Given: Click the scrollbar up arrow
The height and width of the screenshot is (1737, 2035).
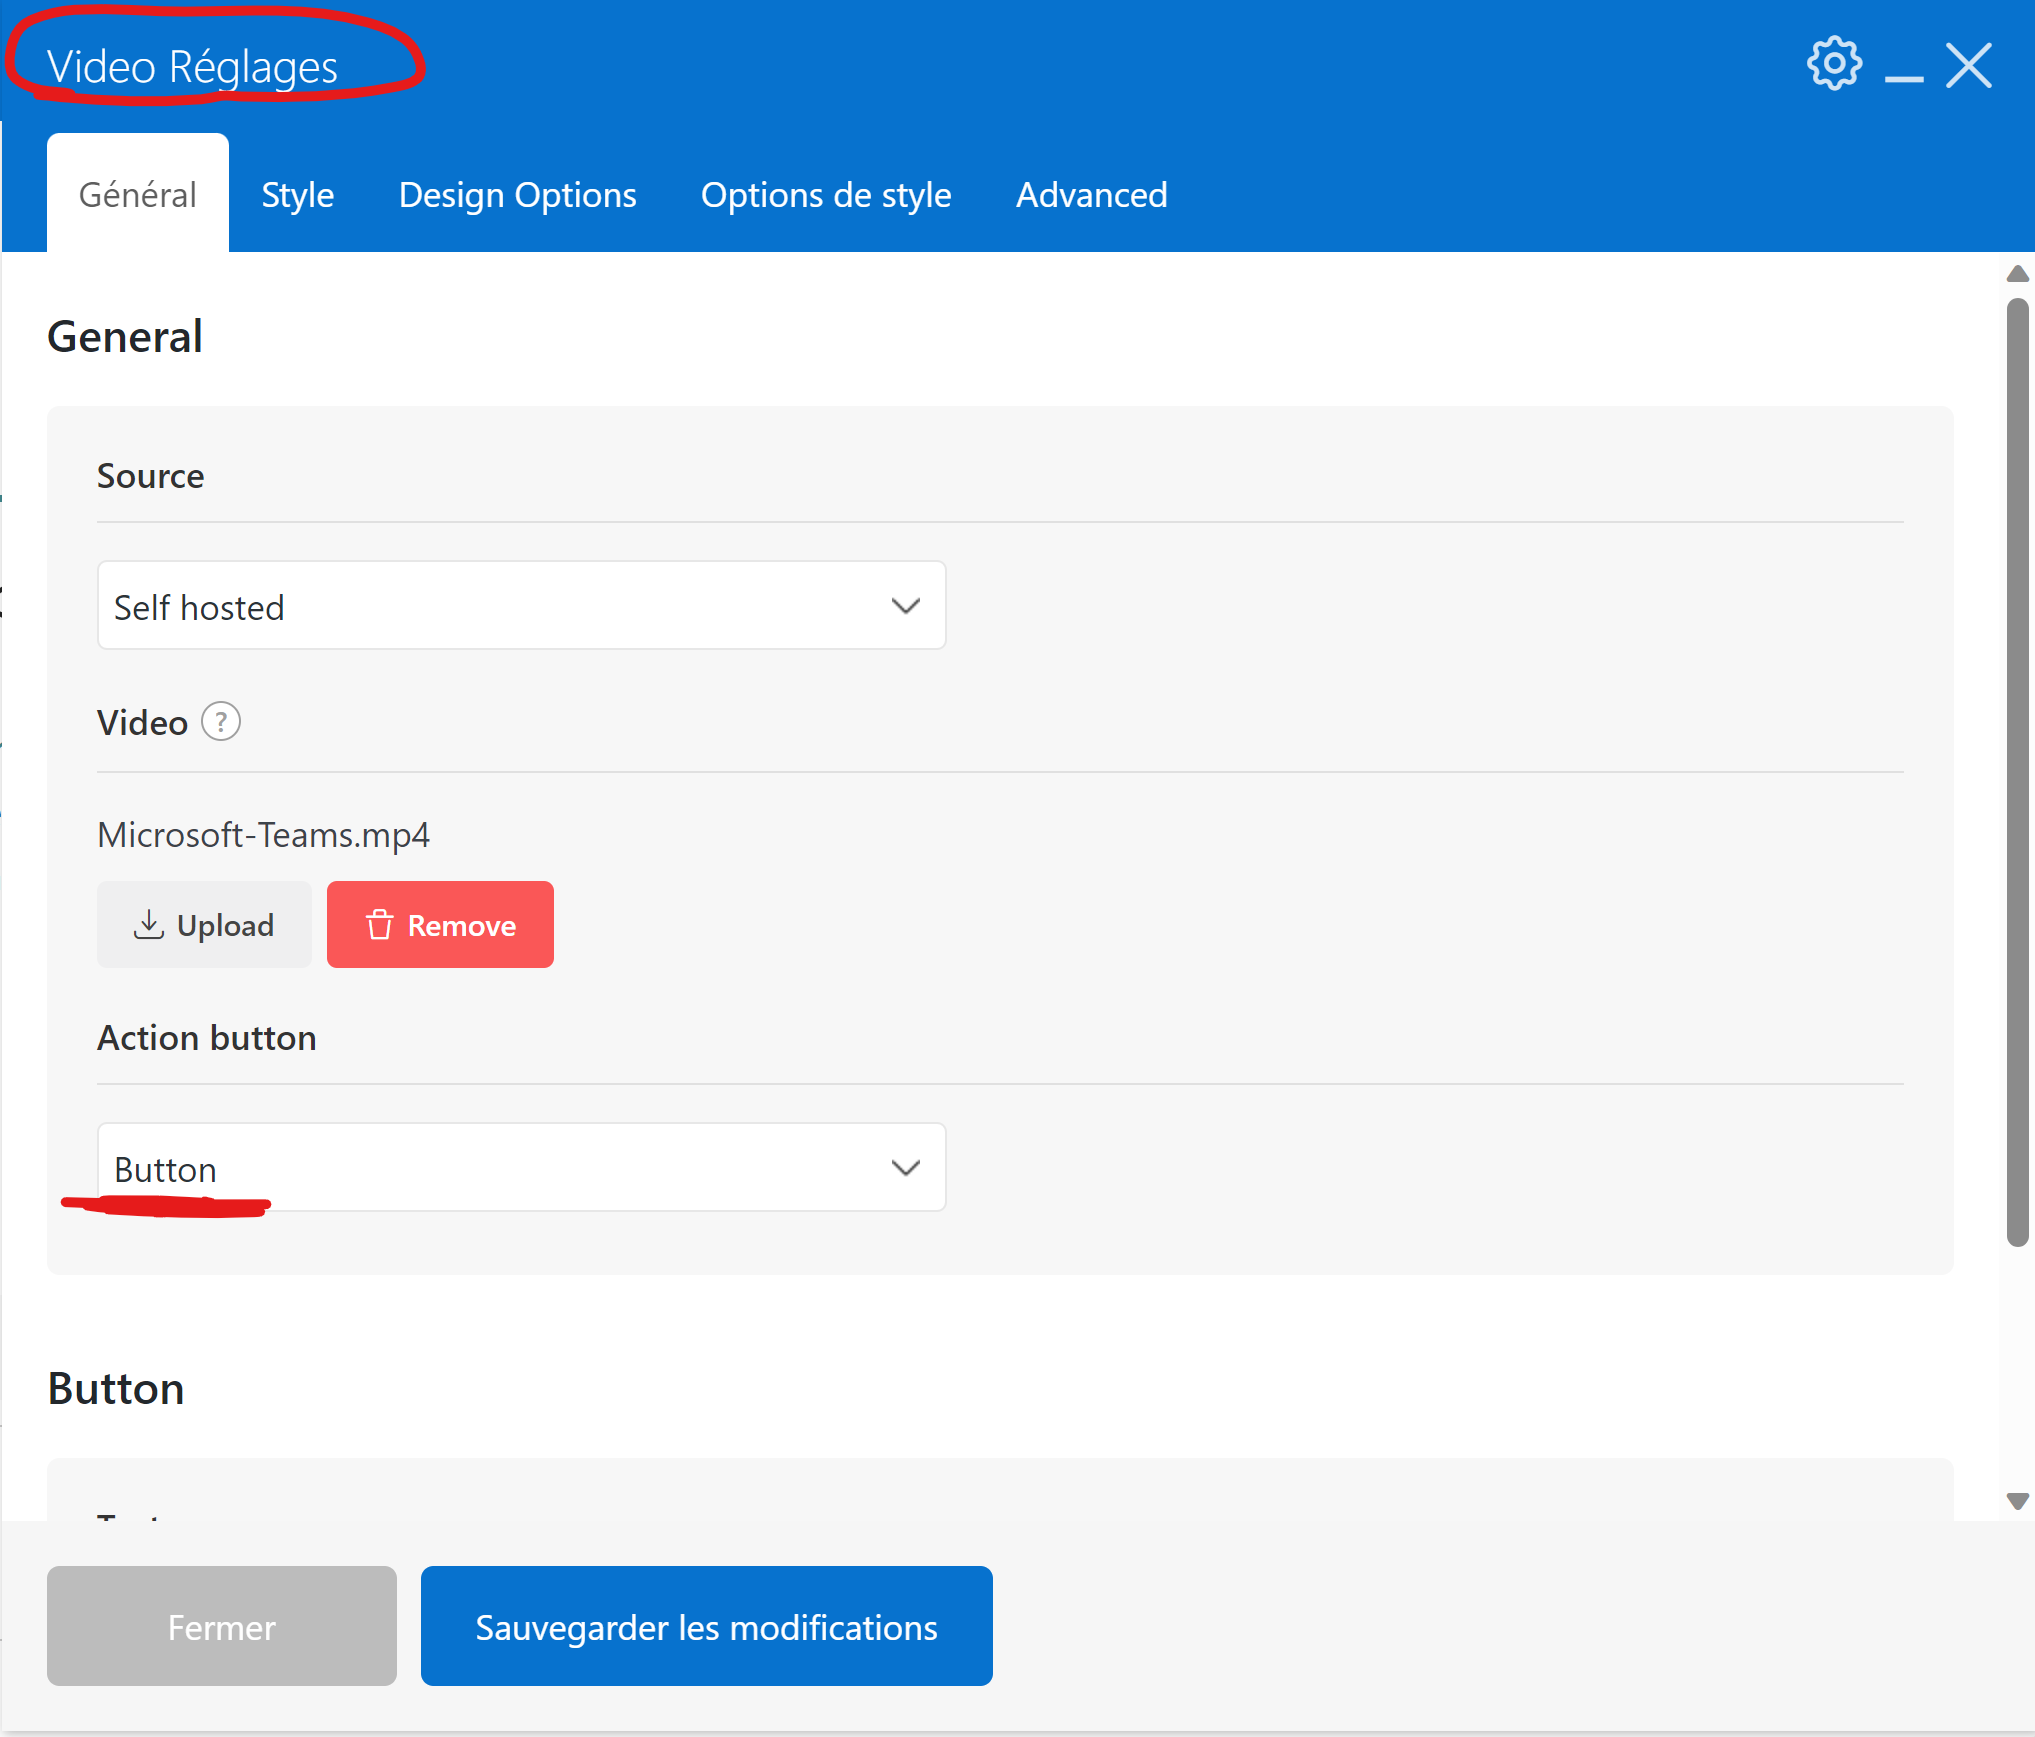Looking at the screenshot, I should click(x=2017, y=274).
